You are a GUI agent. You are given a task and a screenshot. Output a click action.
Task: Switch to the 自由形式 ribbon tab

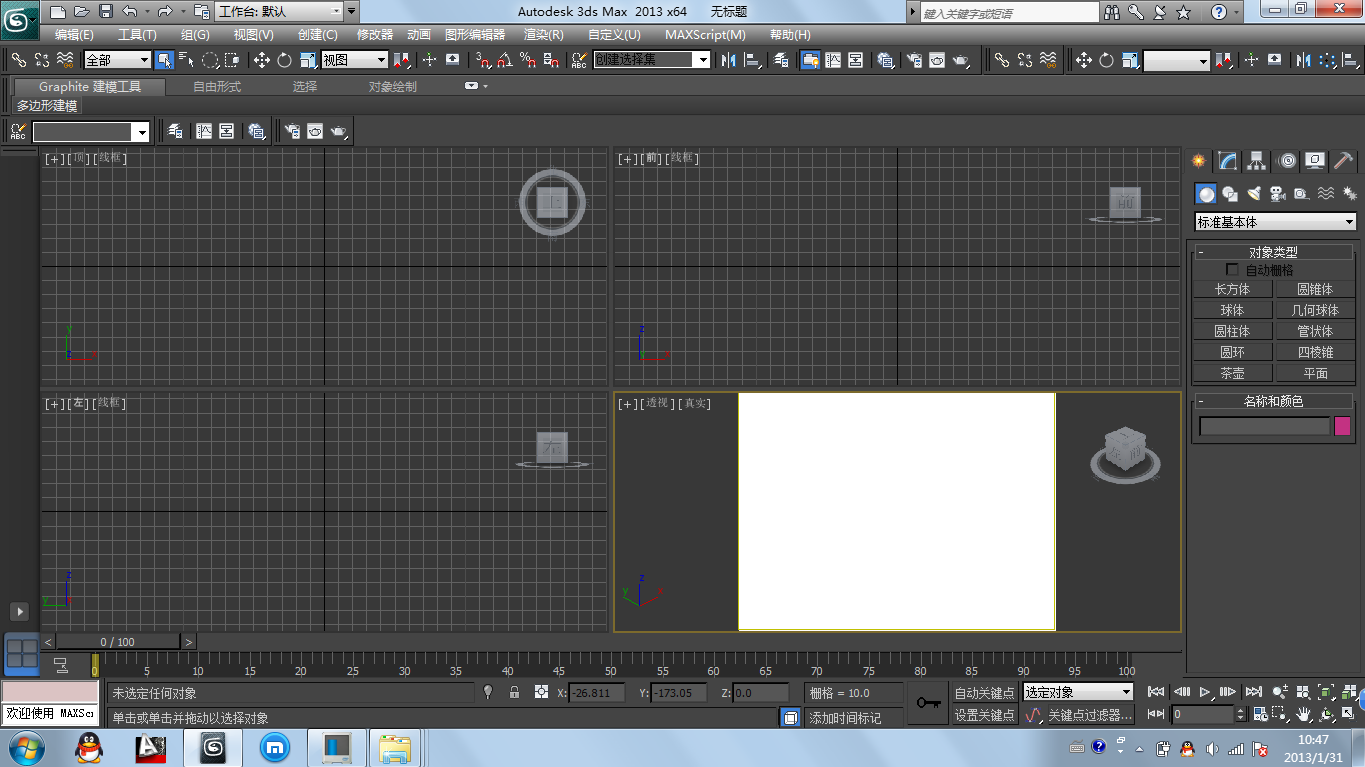[x=217, y=87]
